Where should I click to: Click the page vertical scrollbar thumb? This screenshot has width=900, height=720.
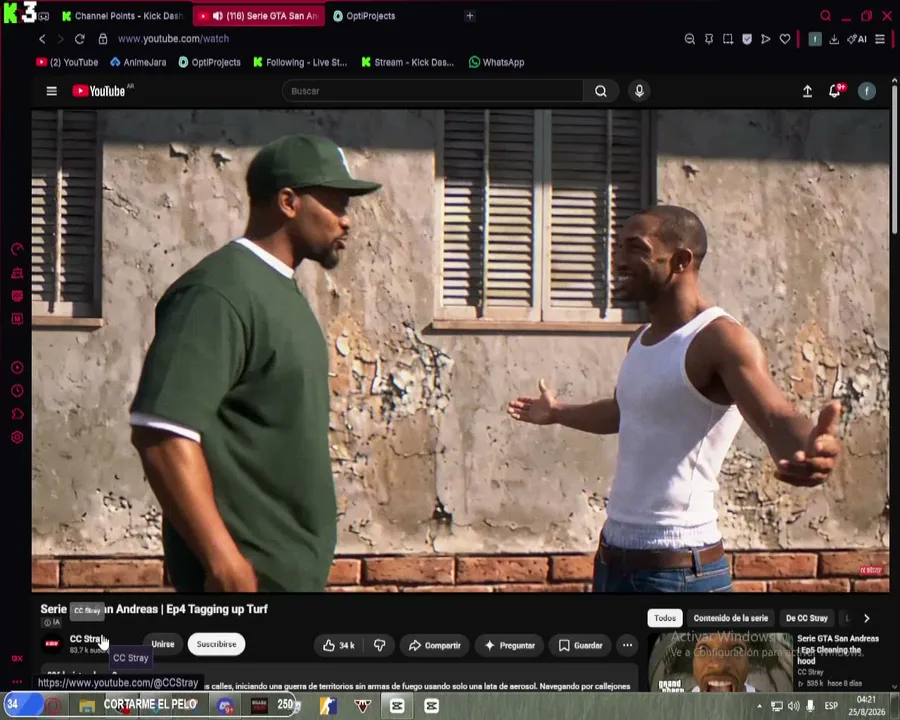(x=894, y=158)
